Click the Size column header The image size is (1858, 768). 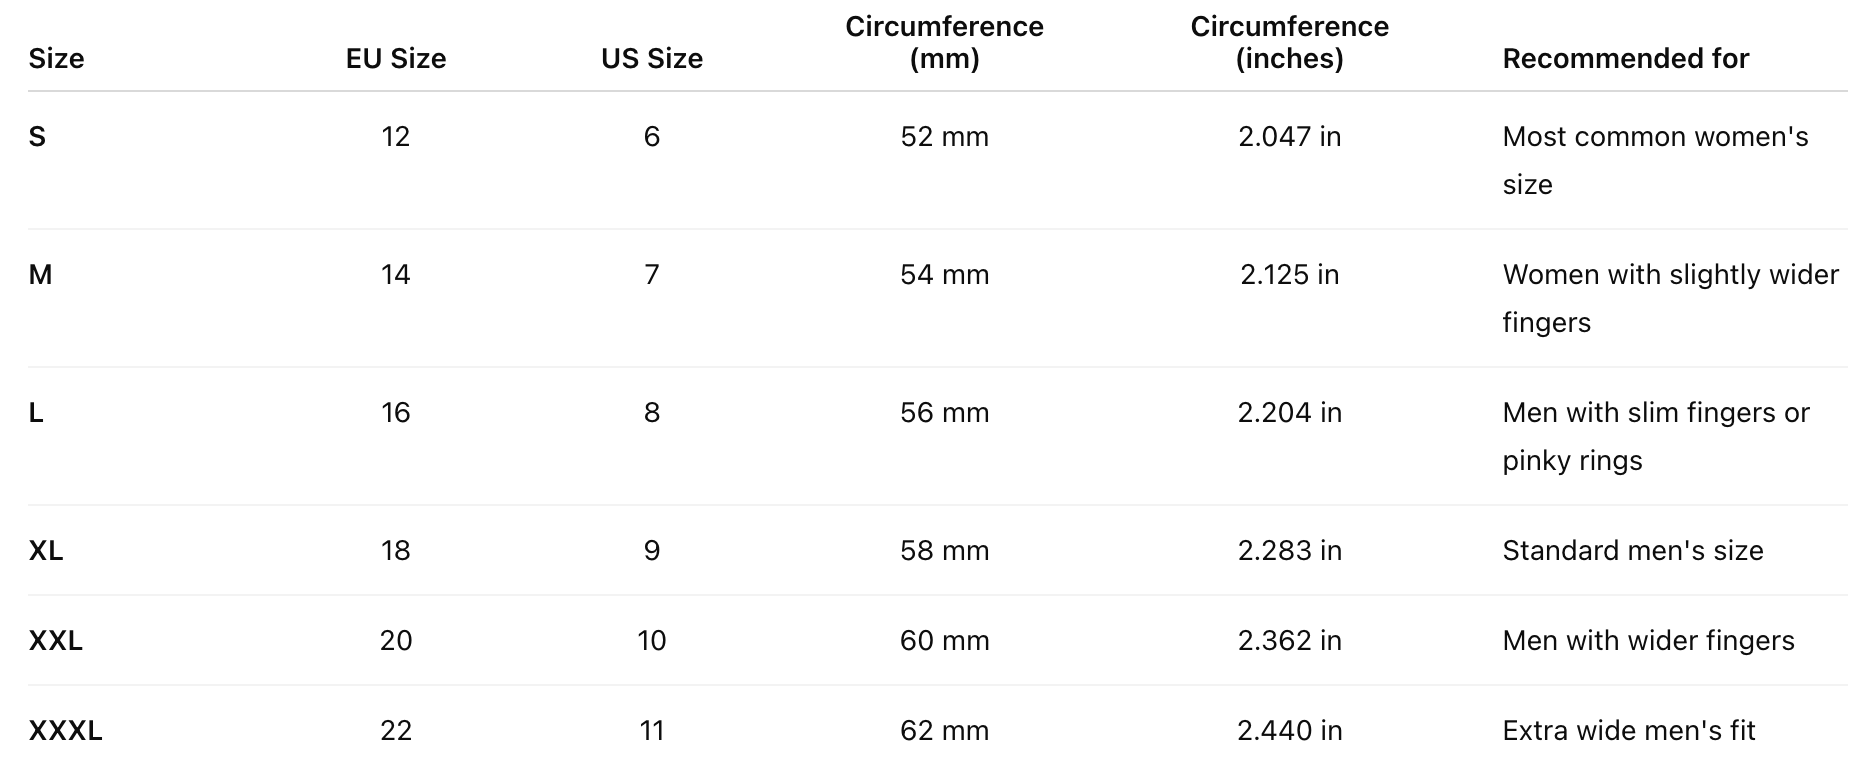click(x=56, y=59)
